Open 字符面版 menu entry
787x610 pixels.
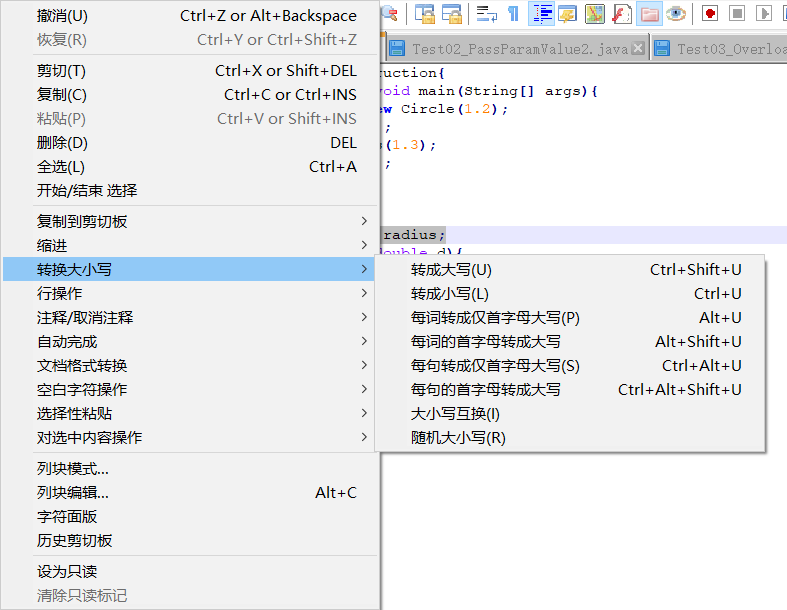coord(190,517)
